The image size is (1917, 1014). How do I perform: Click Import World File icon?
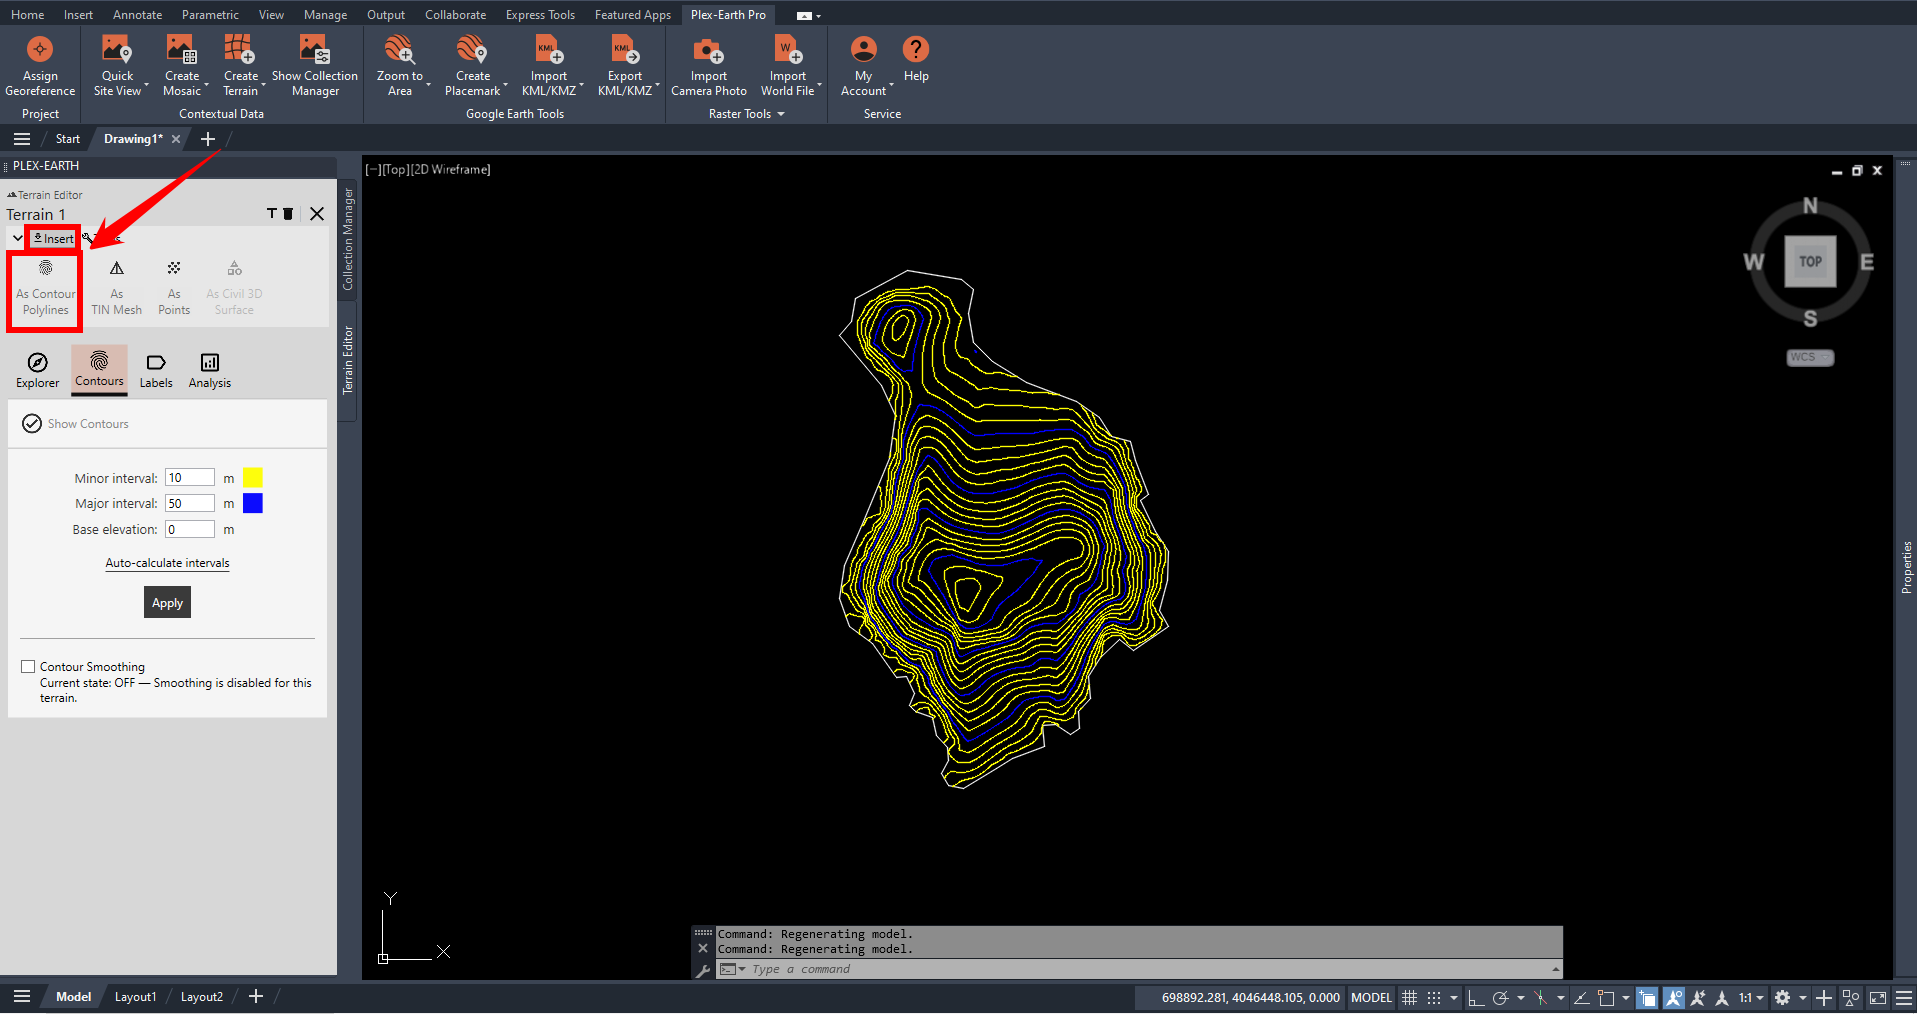(x=788, y=50)
